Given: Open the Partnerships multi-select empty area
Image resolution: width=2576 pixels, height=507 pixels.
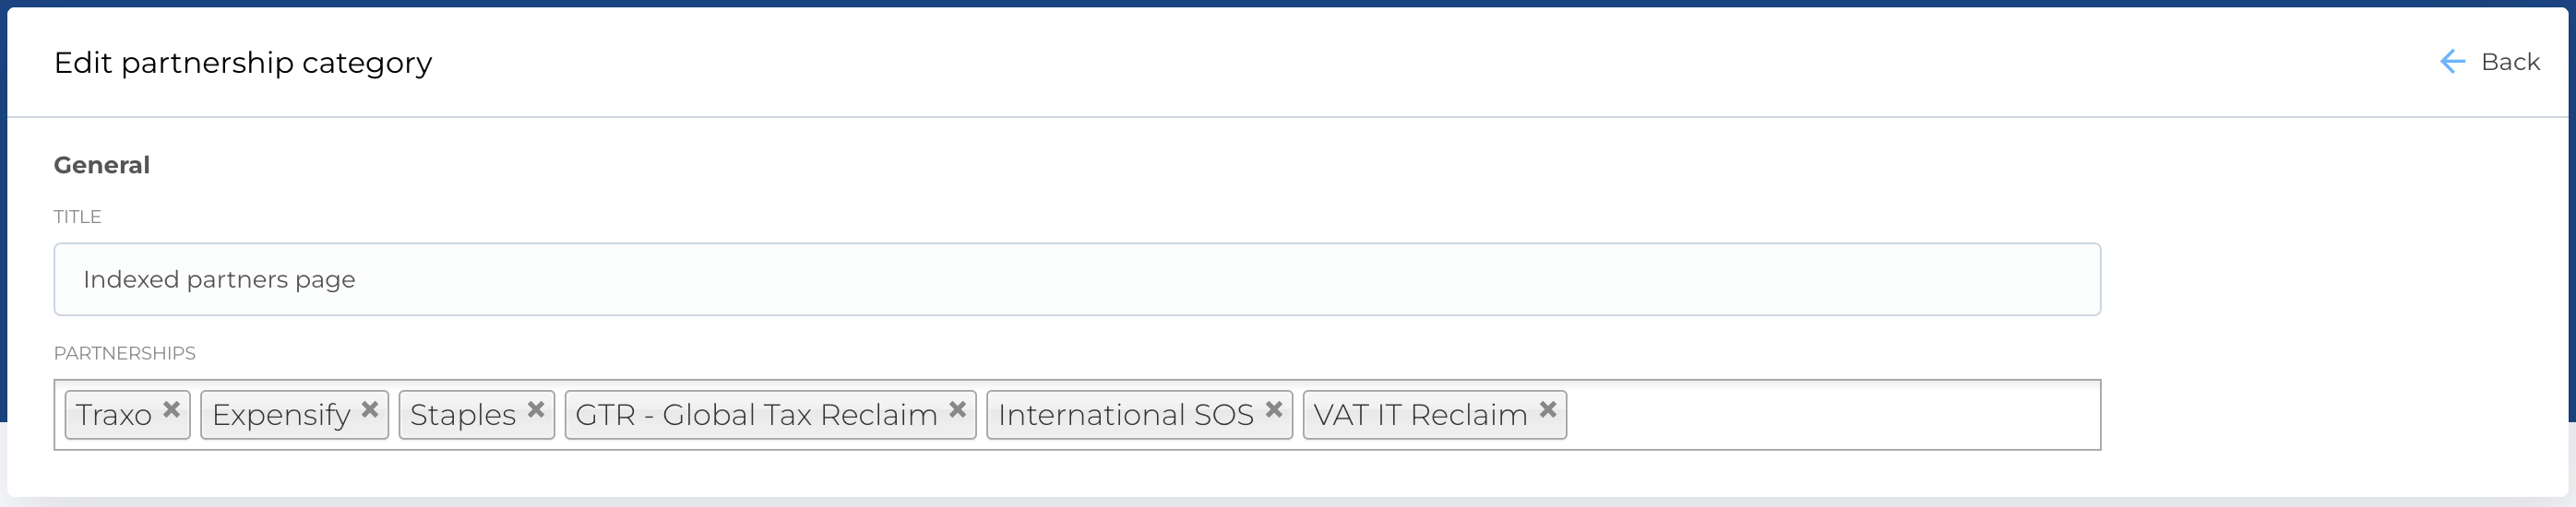Looking at the screenshot, I should point(1830,415).
